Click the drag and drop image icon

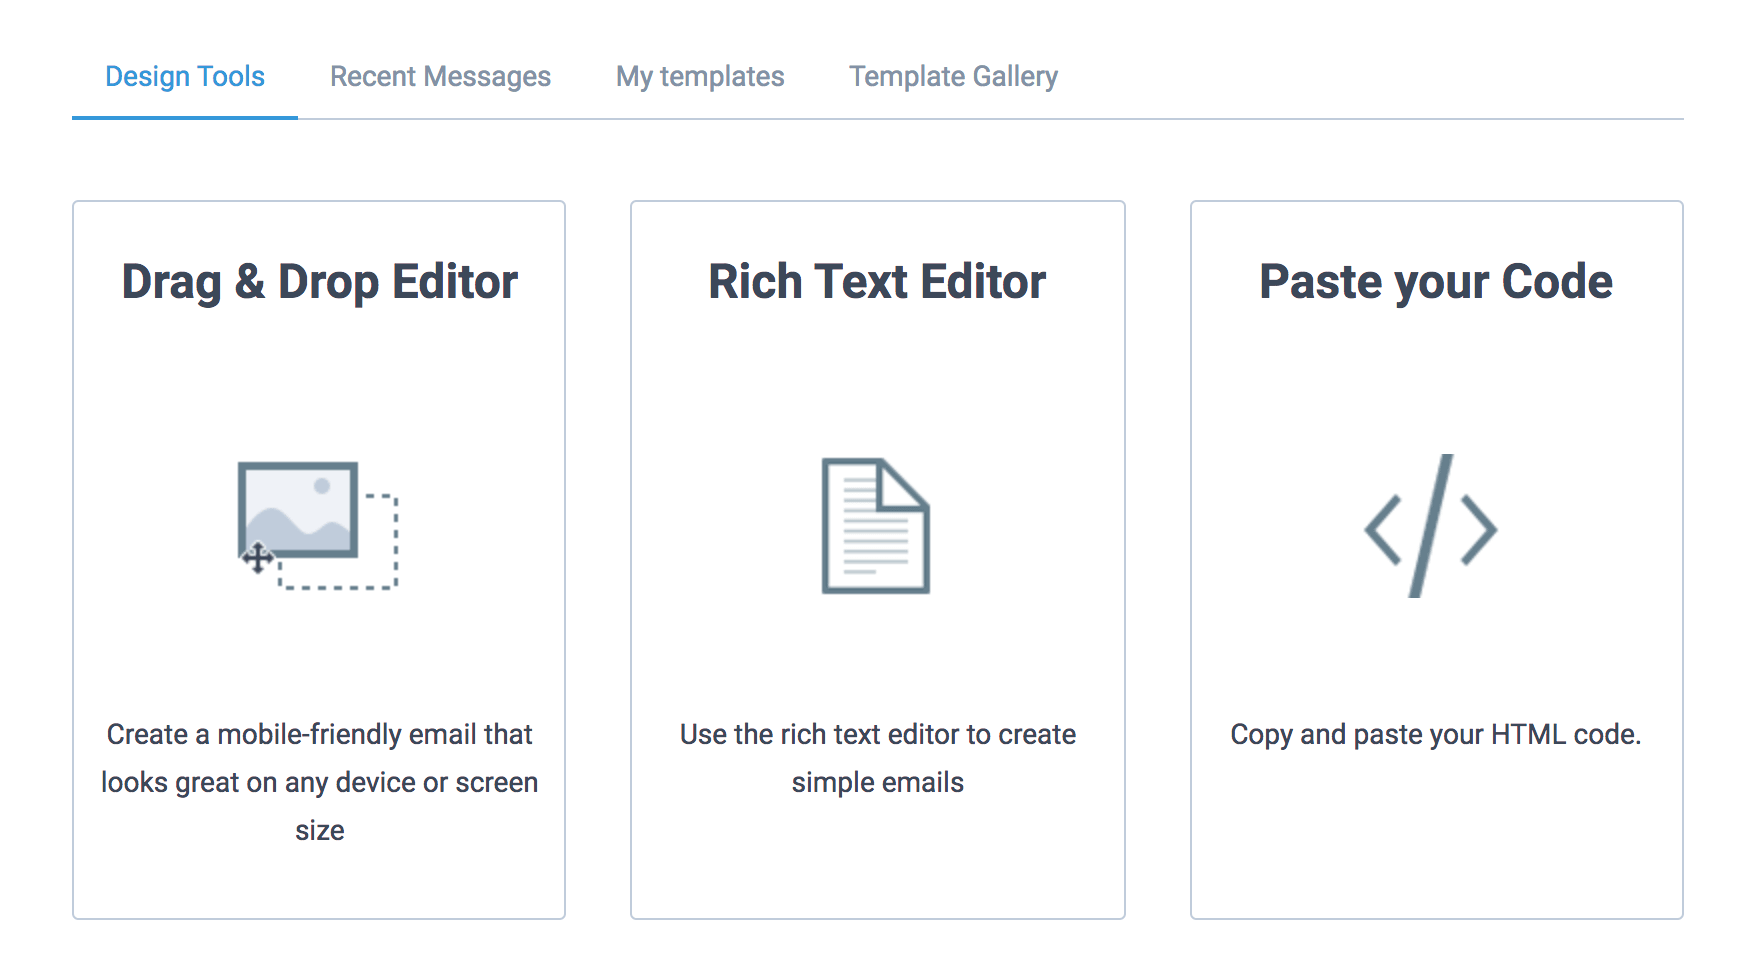318,526
